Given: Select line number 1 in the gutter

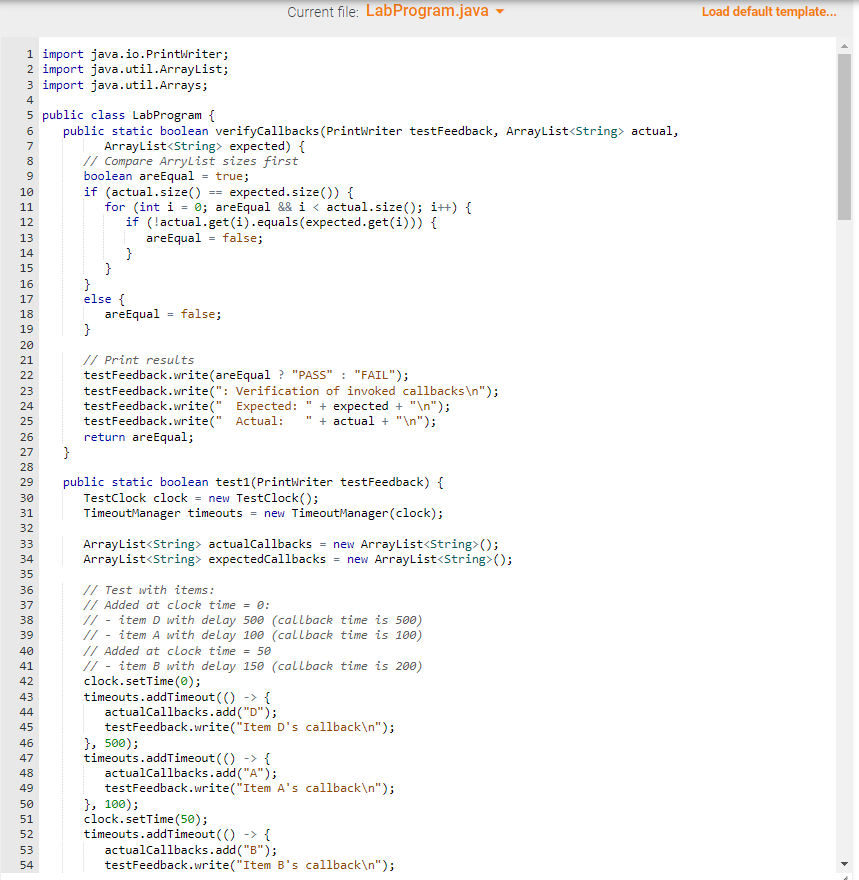Looking at the screenshot, I should (29, 54).
